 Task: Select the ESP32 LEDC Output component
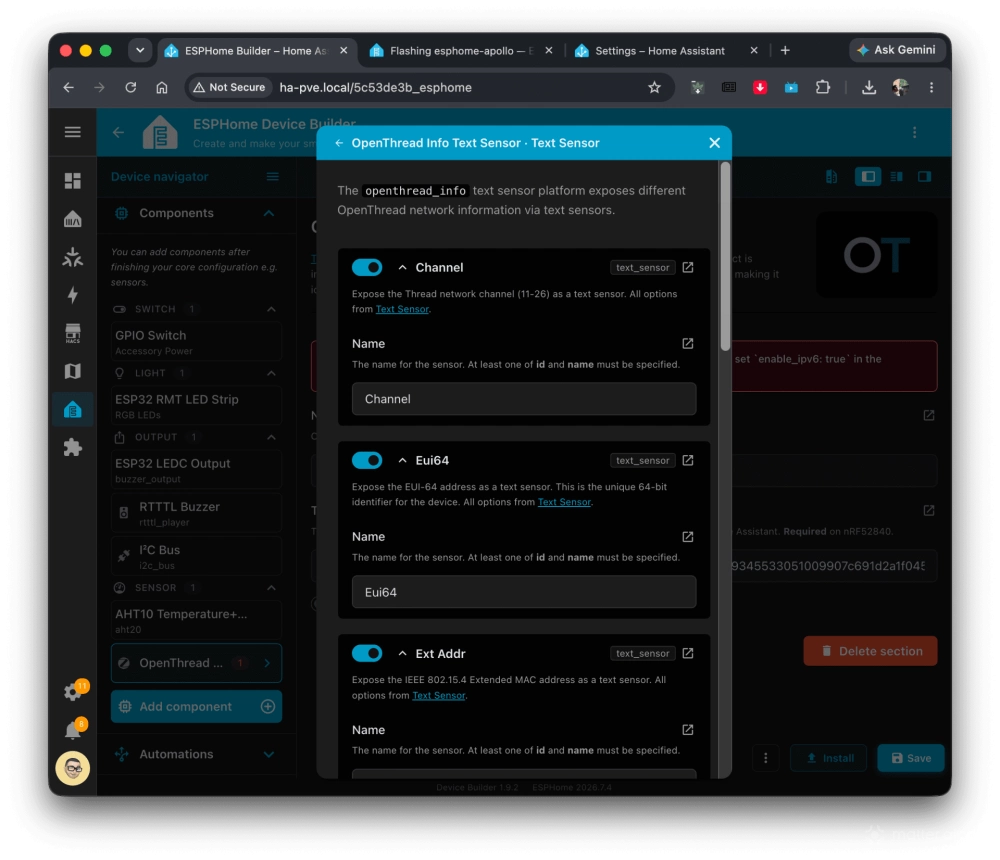196,470
